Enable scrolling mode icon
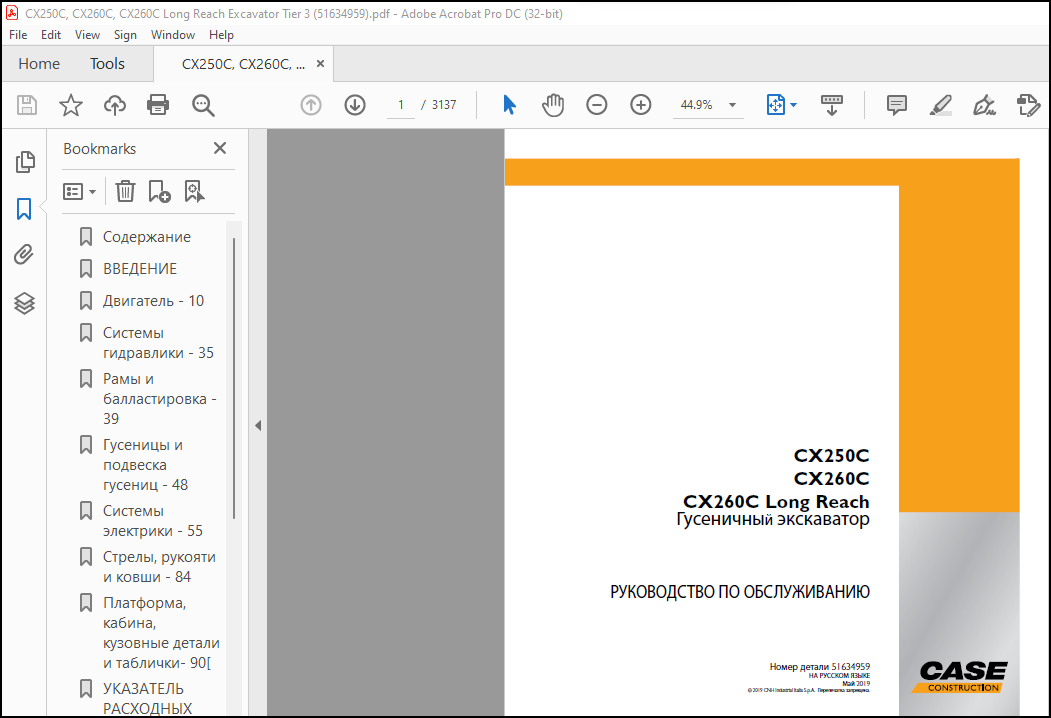 [x=832, y=105]
